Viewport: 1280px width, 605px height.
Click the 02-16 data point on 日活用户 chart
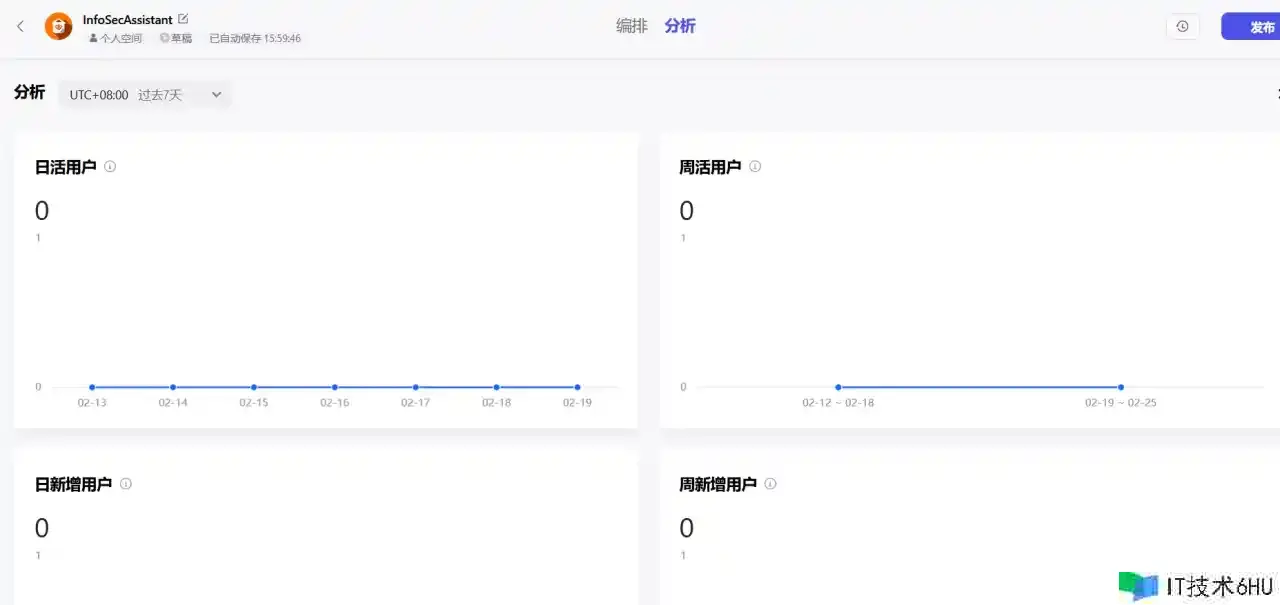pyautogui.click(x=335, y=387)
